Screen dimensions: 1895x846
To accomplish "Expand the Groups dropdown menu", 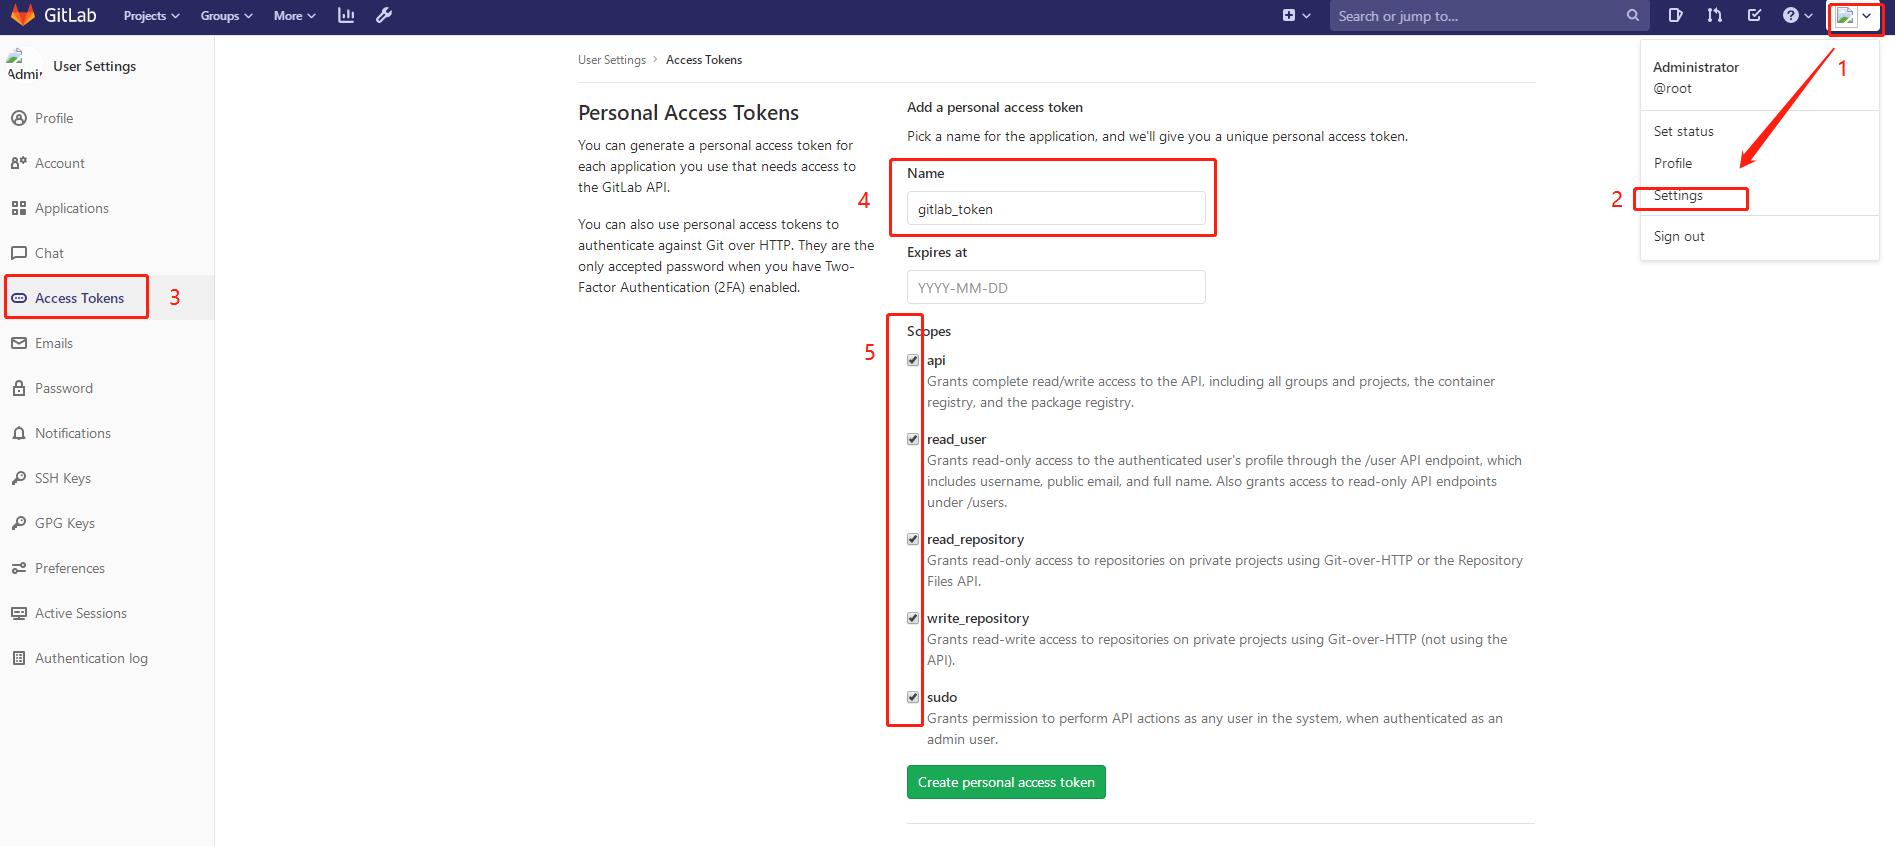I will [226, 15].
